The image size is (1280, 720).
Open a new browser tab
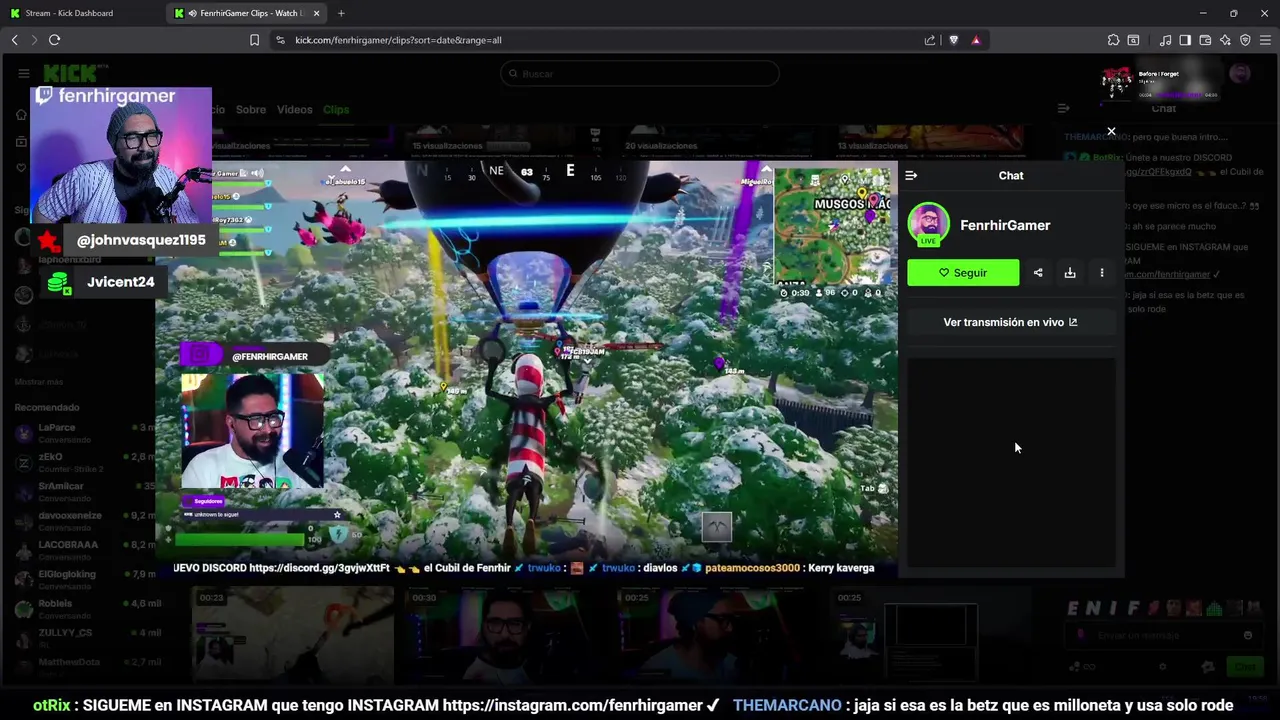coord(341,13)
